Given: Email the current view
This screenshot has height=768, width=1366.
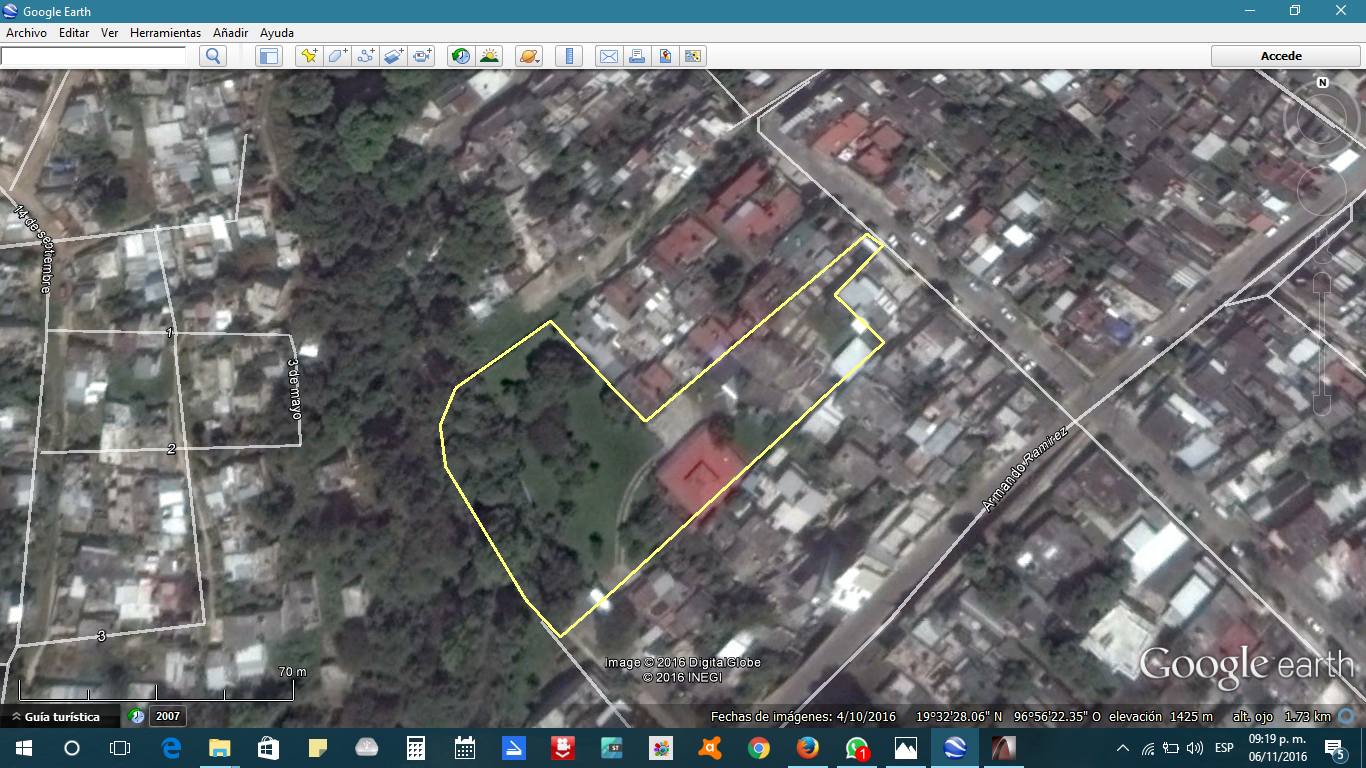Looking at the screenshot, I should (609, 56).
